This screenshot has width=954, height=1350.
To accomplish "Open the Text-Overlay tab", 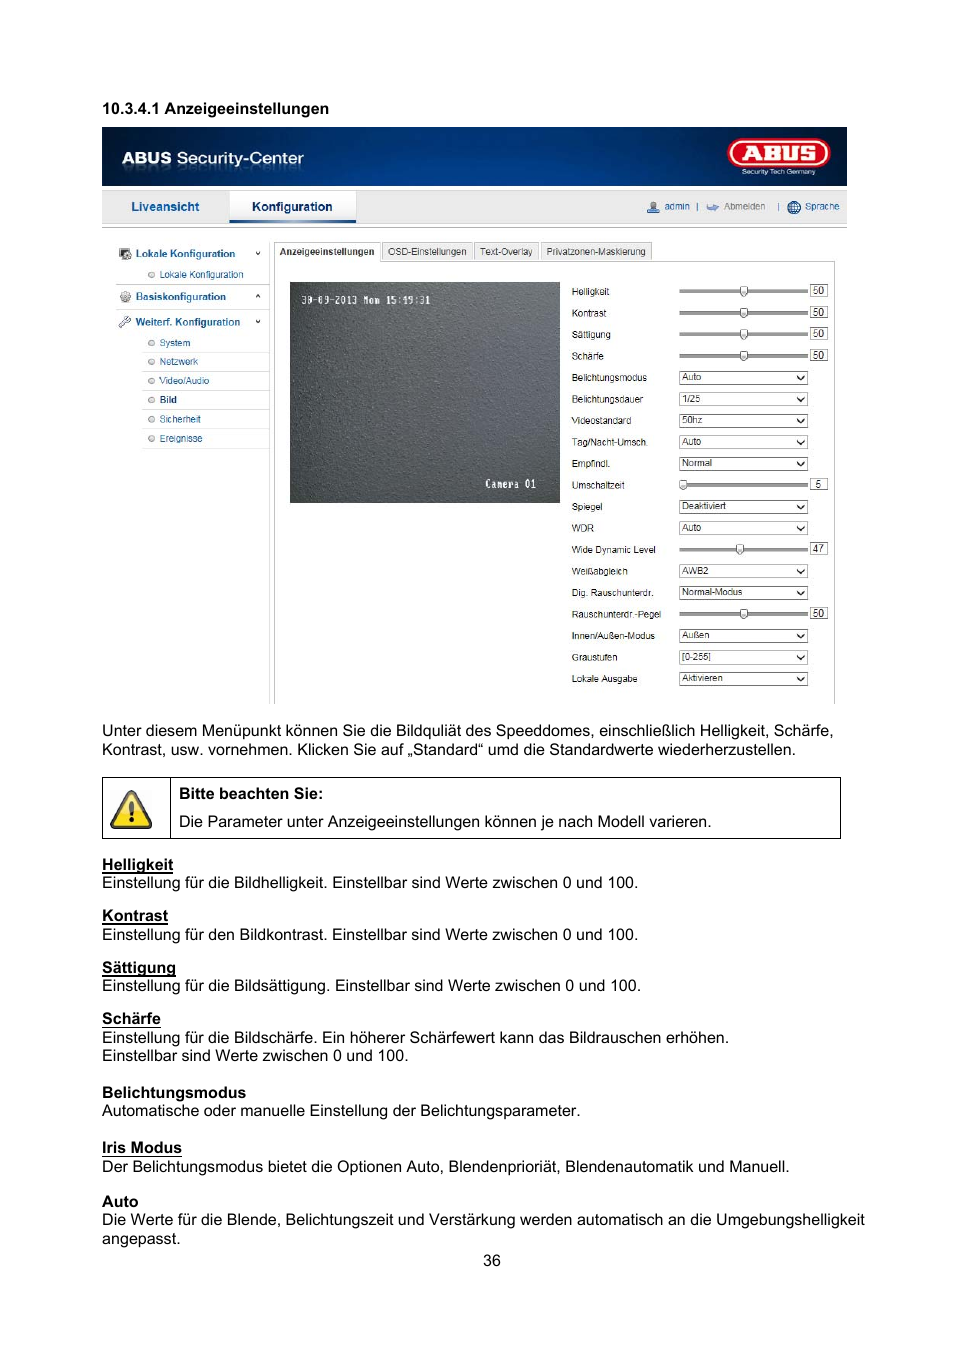I will tap(506, 252).
